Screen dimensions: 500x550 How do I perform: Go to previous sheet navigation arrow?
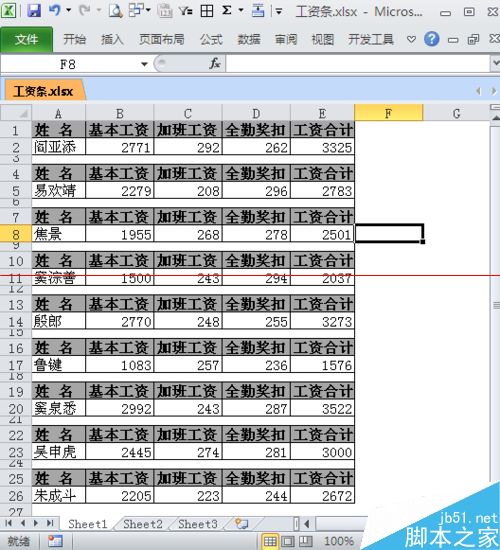coord(23,523)
